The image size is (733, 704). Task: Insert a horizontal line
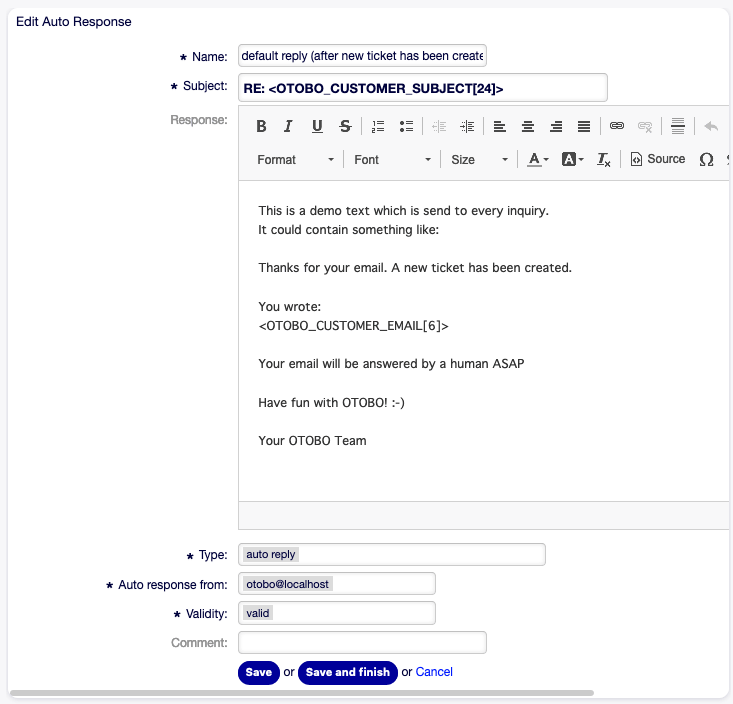(x=677, y=126)
